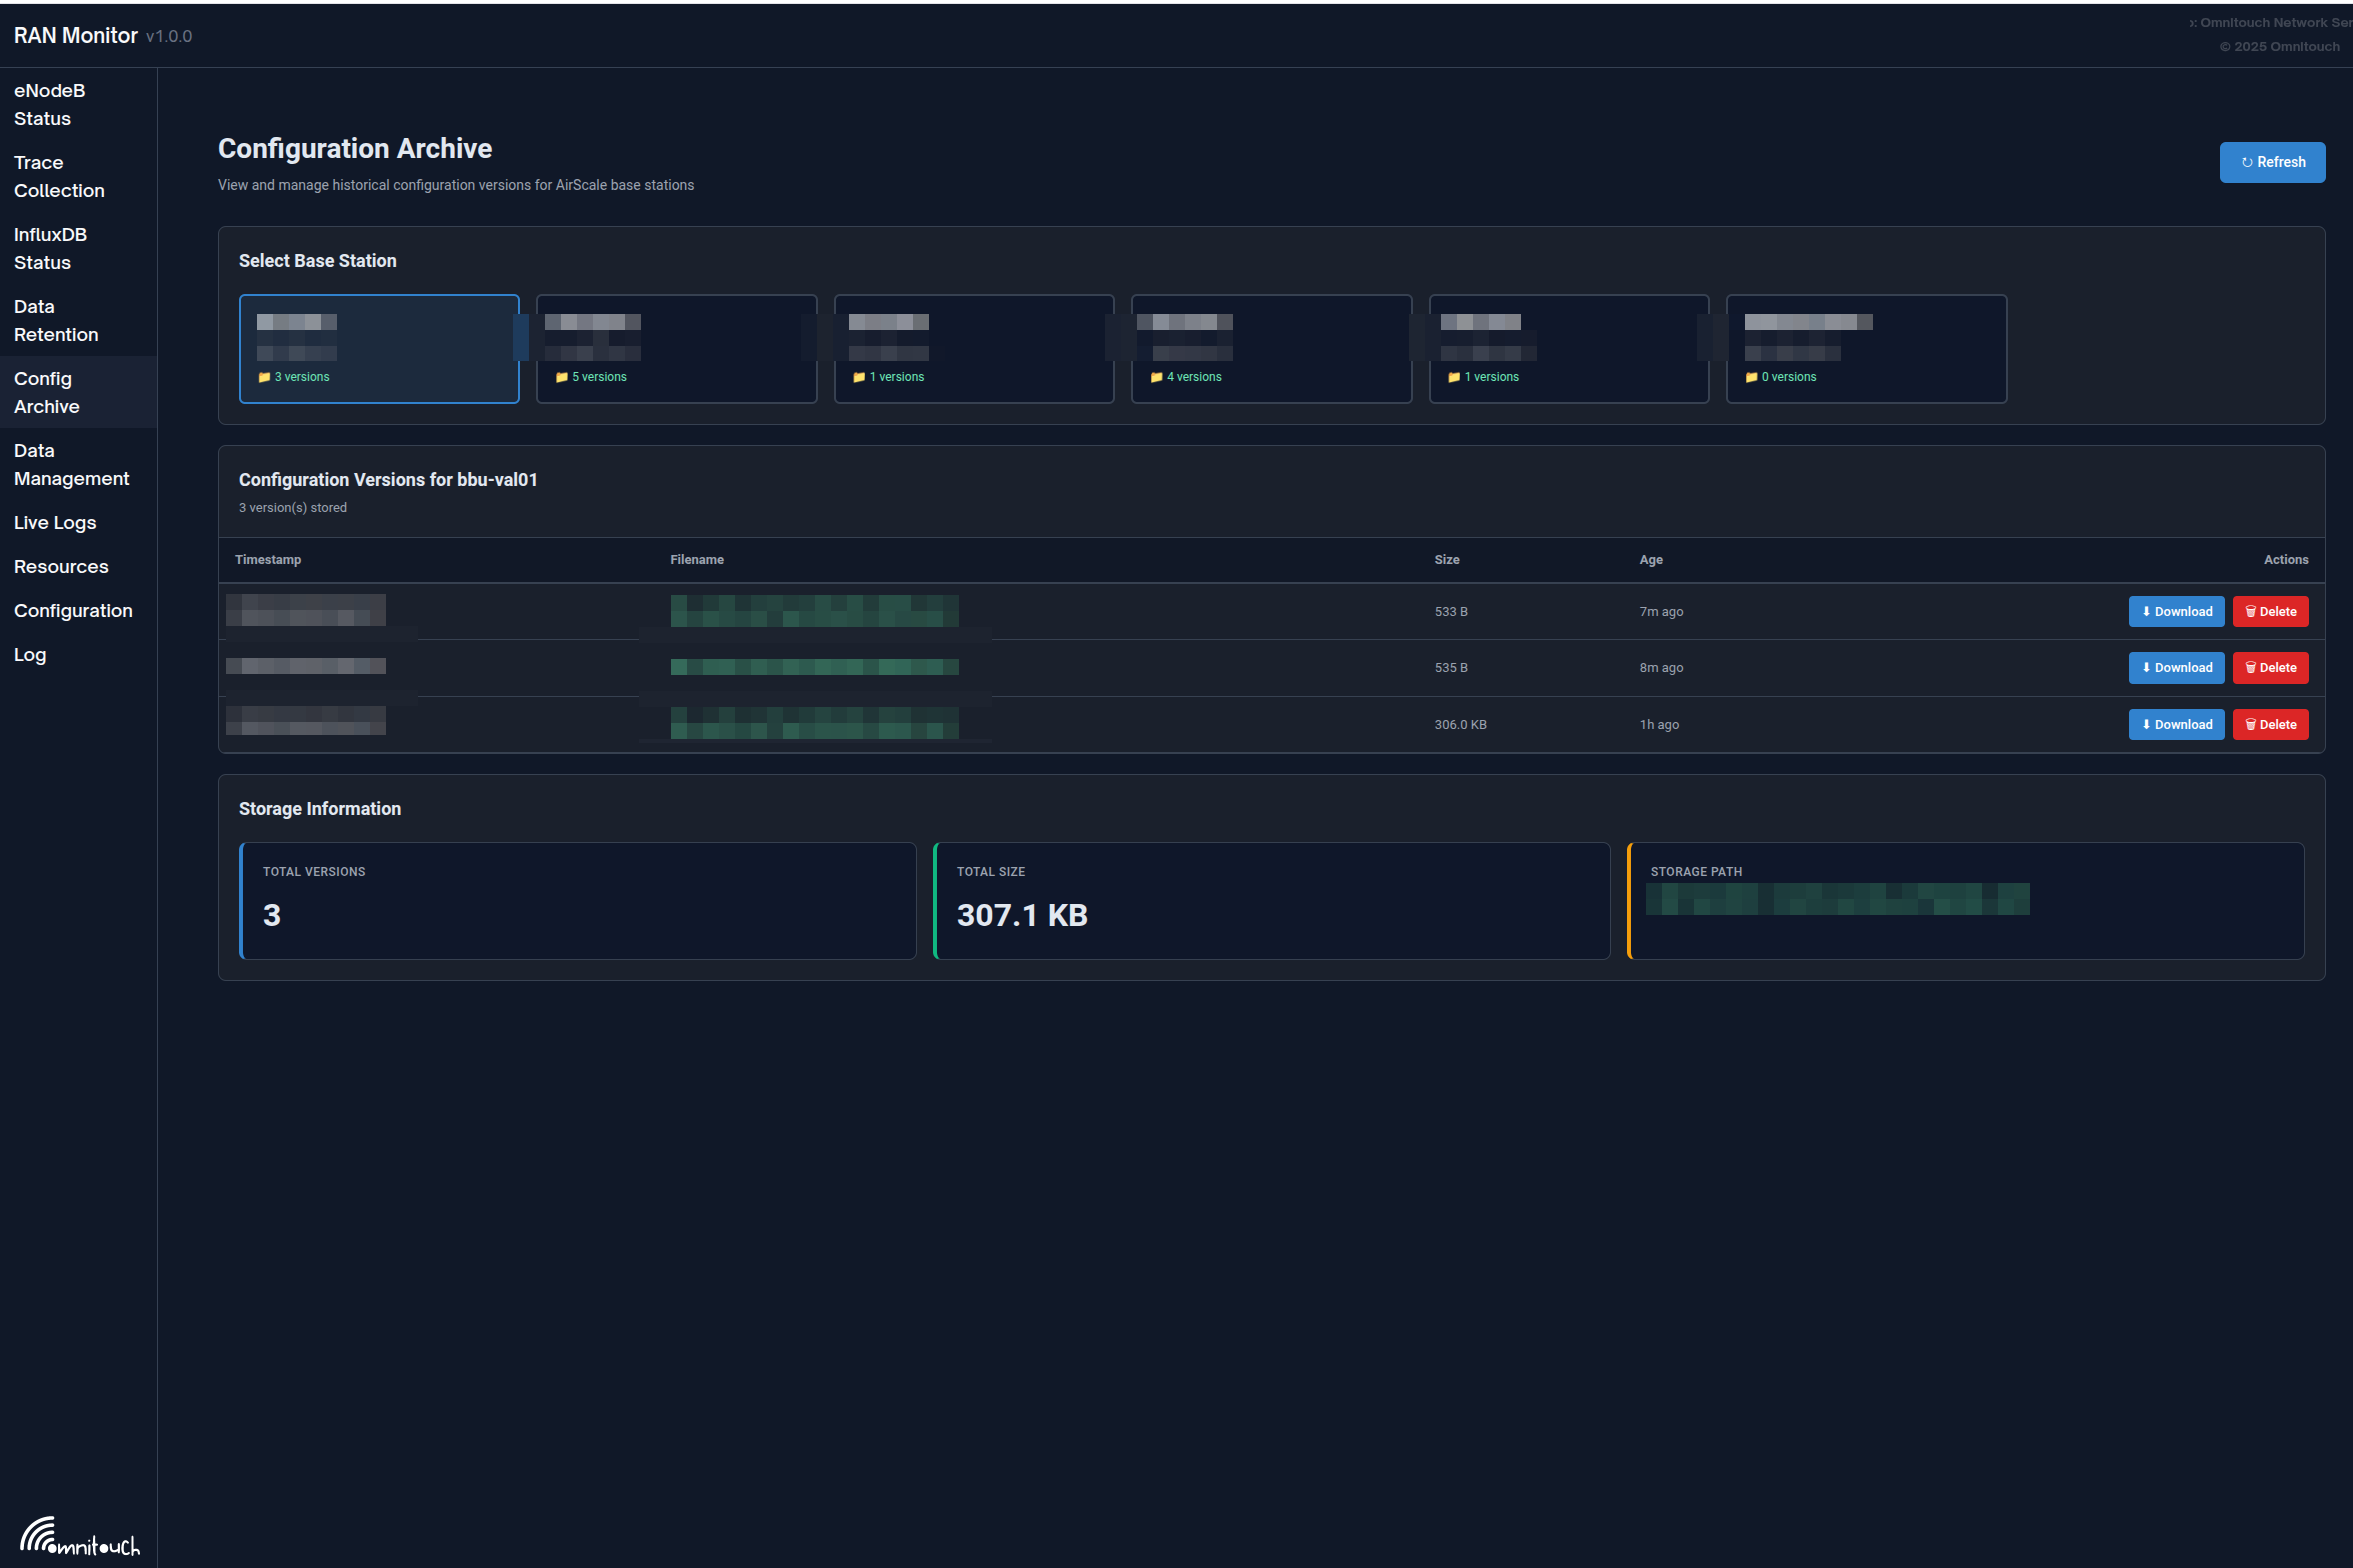The width and height of the screenshot is (2353, 1568).
Task: Select the Configuration sidebar item
Action: pos(73,610)
